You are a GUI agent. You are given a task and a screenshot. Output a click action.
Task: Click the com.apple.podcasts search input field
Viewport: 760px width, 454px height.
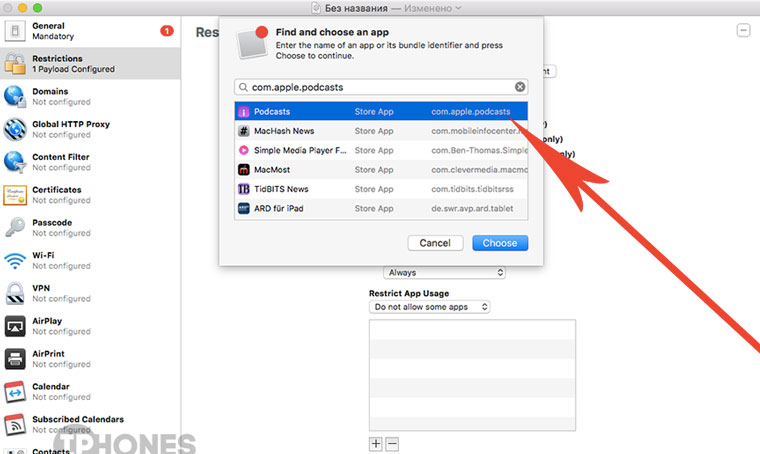(381, 87)
